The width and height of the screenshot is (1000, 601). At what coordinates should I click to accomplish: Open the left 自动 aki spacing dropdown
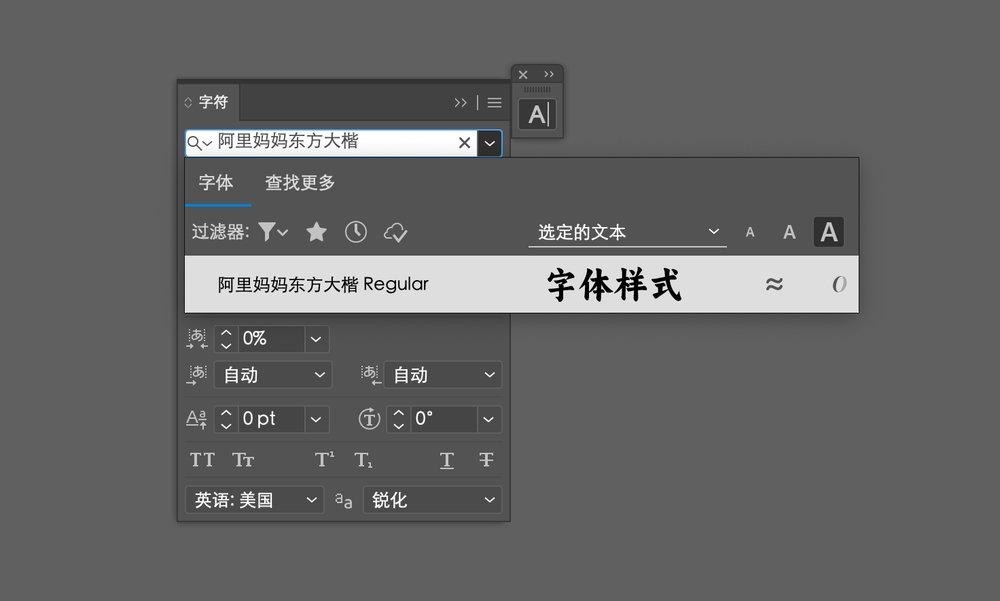[273, 375]
